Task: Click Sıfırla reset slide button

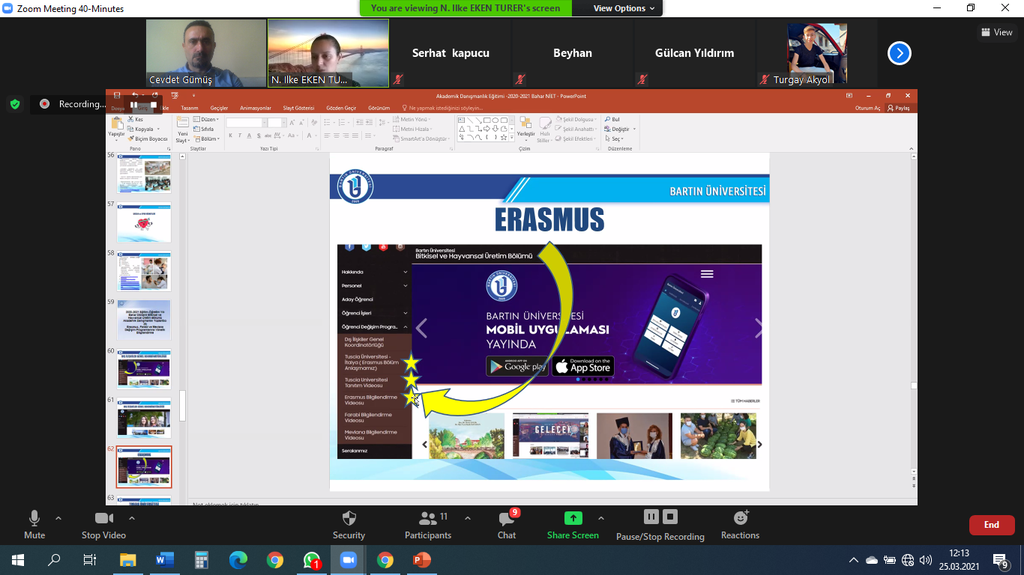Action: tap(205, 129)
